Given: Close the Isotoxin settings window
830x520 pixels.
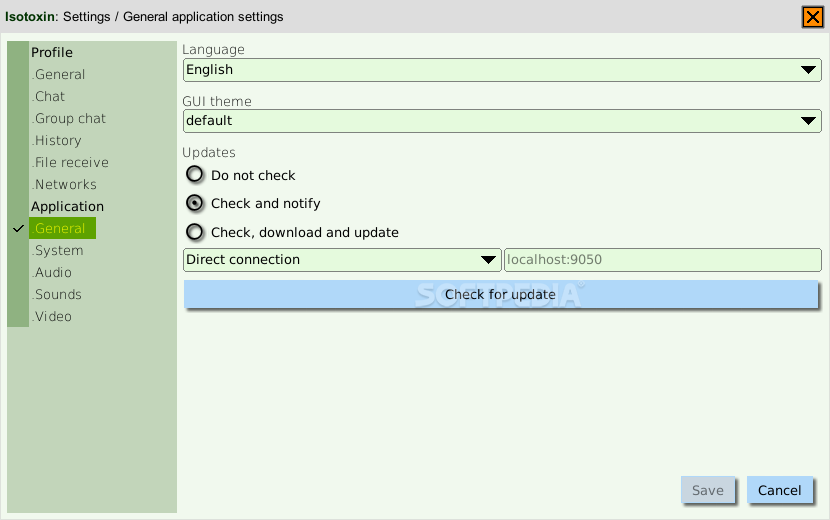Looking at the screenshot, I should point(813,17).
